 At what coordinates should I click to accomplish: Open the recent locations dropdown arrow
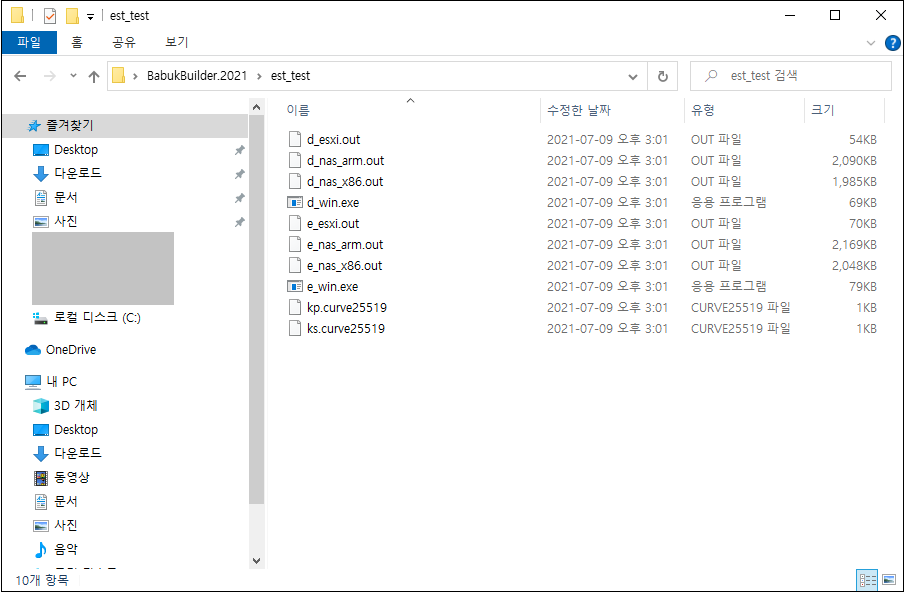click(x=73, y=76)
